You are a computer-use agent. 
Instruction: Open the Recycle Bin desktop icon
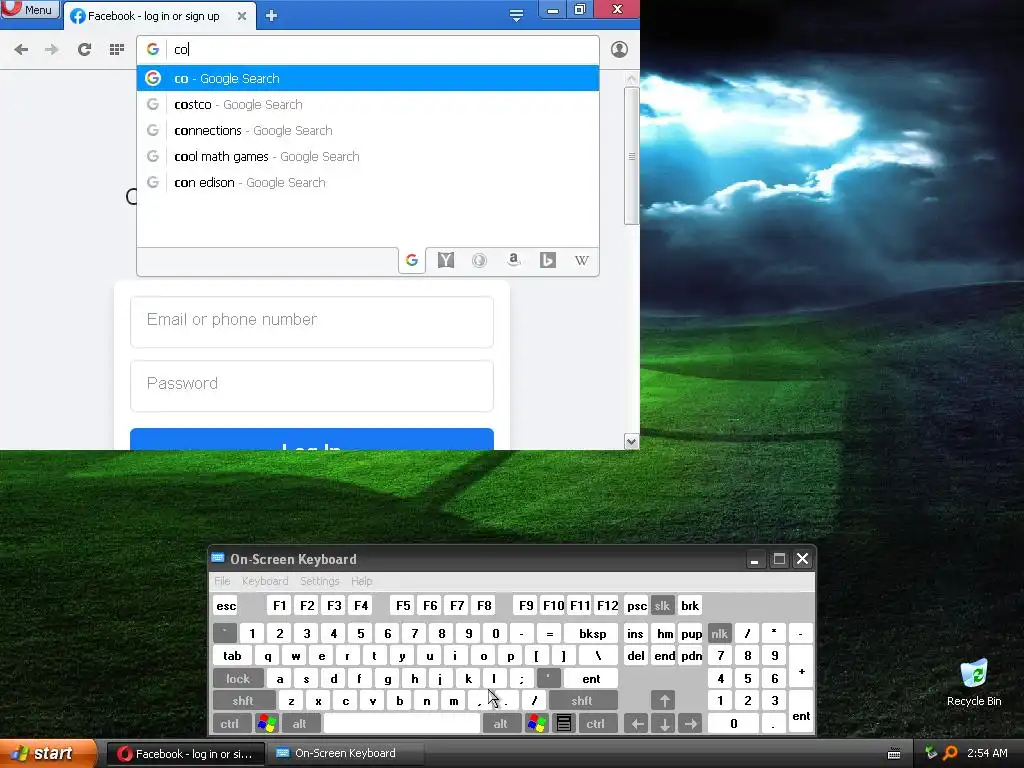point(974,682)
